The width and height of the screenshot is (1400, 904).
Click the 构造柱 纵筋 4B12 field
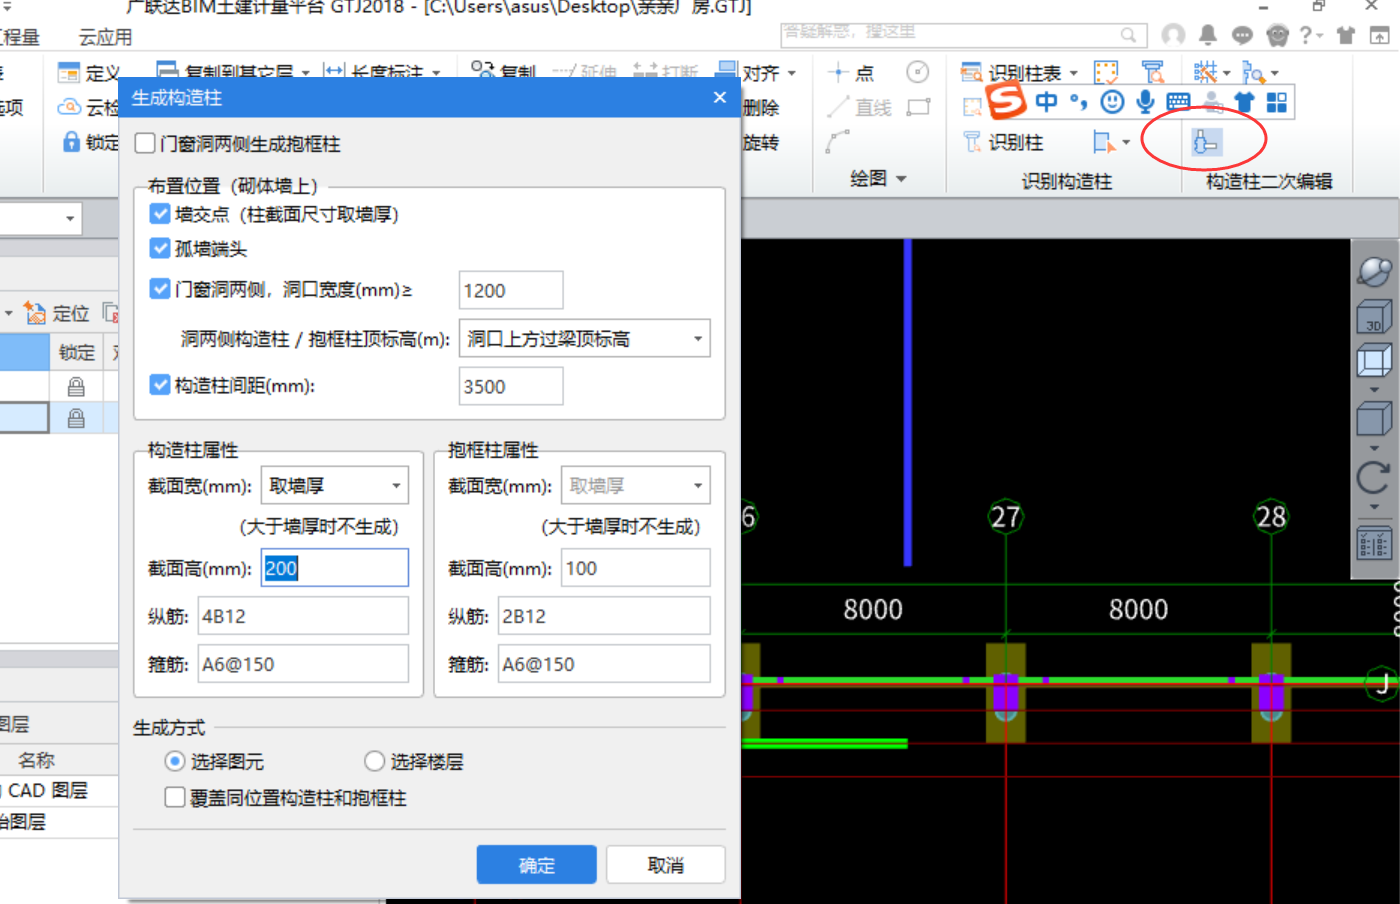click(x=304, y=615)
